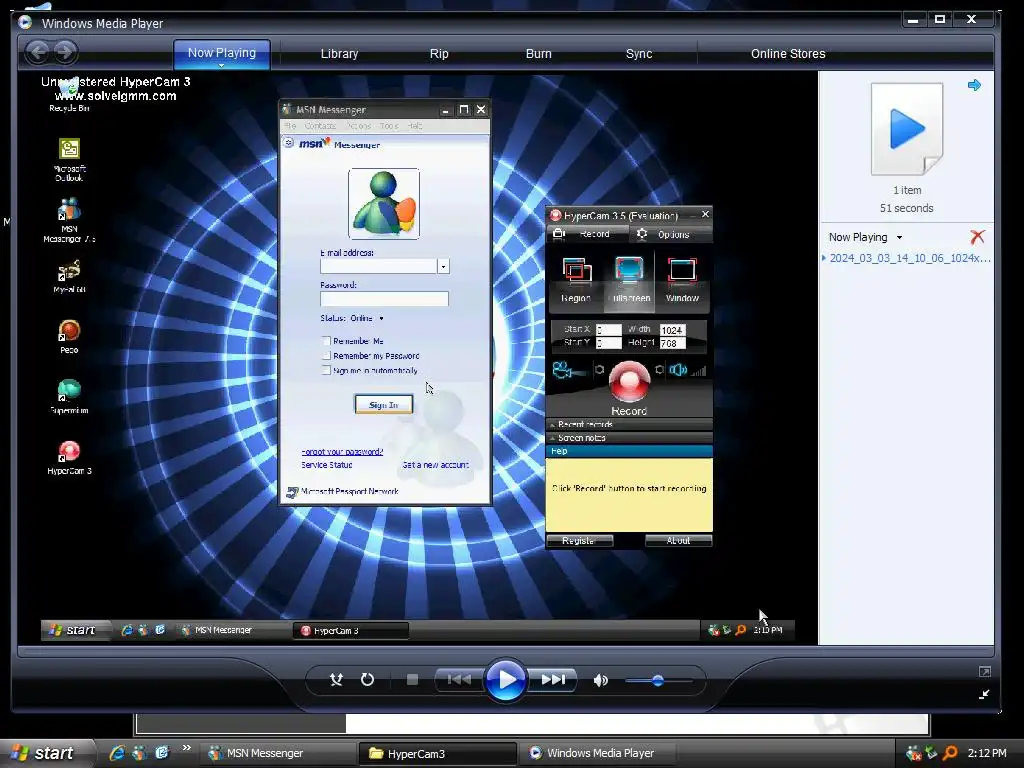Screen dimensions: 1024x768
Task: Select HyperCam Region capture mode
Action: (x=576, y=280)
